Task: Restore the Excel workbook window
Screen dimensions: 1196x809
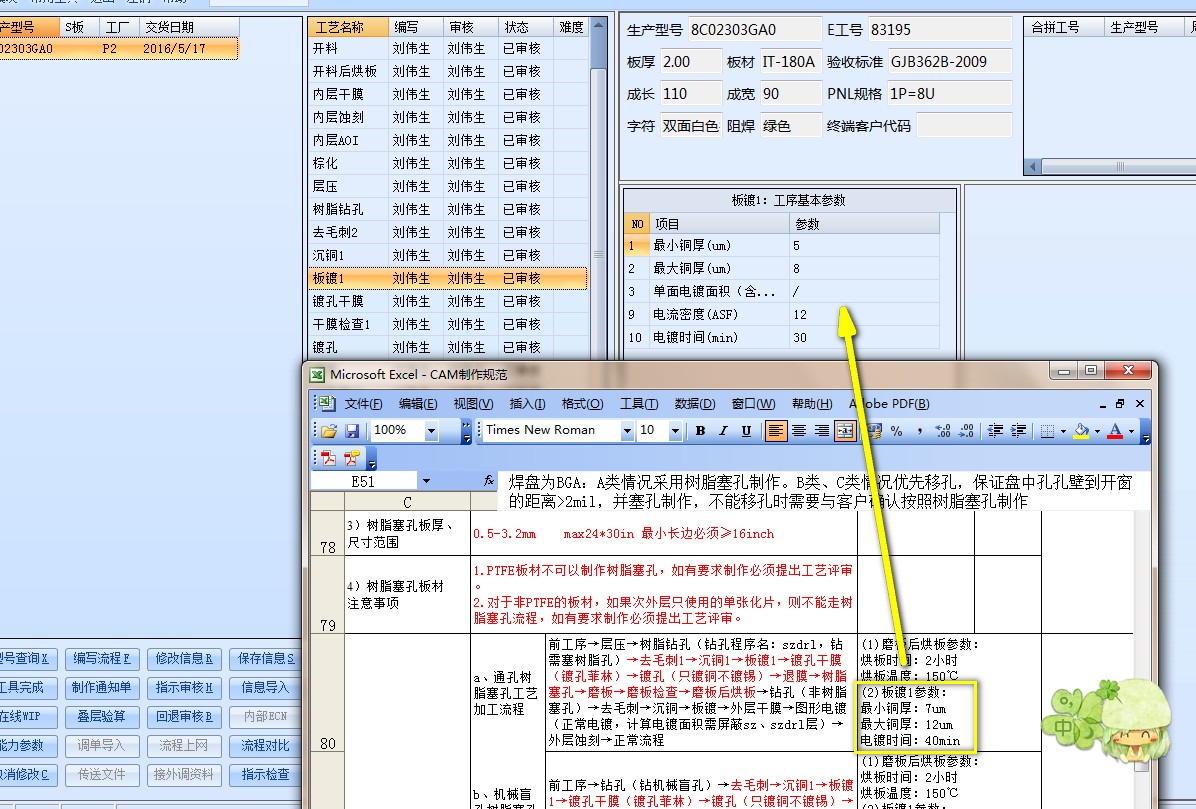Action: click(x=1119, y=403)
